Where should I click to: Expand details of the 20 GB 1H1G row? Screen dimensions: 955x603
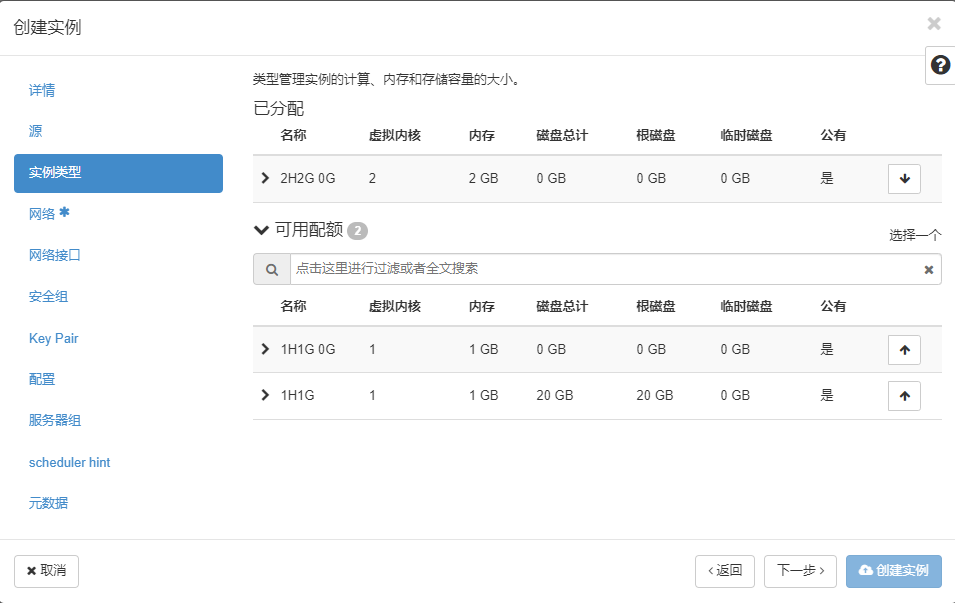[x=265, y=395]
